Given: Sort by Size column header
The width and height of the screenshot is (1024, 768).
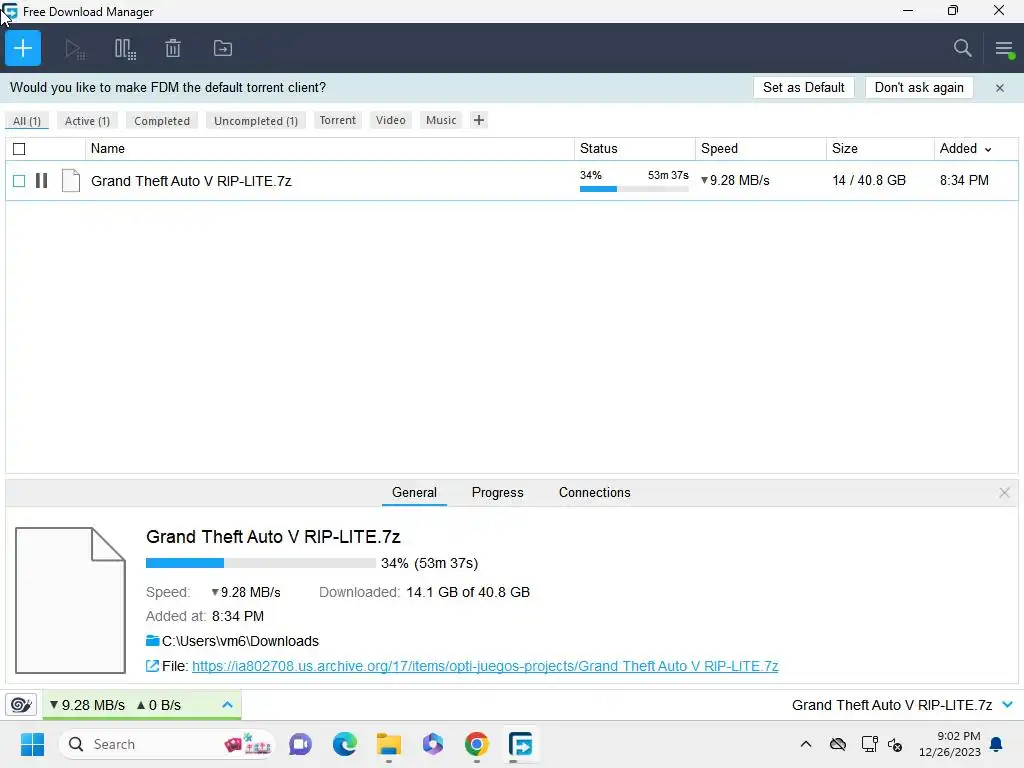Looking at the screenshot, I should pyautogui.click(x=844, y=148).
